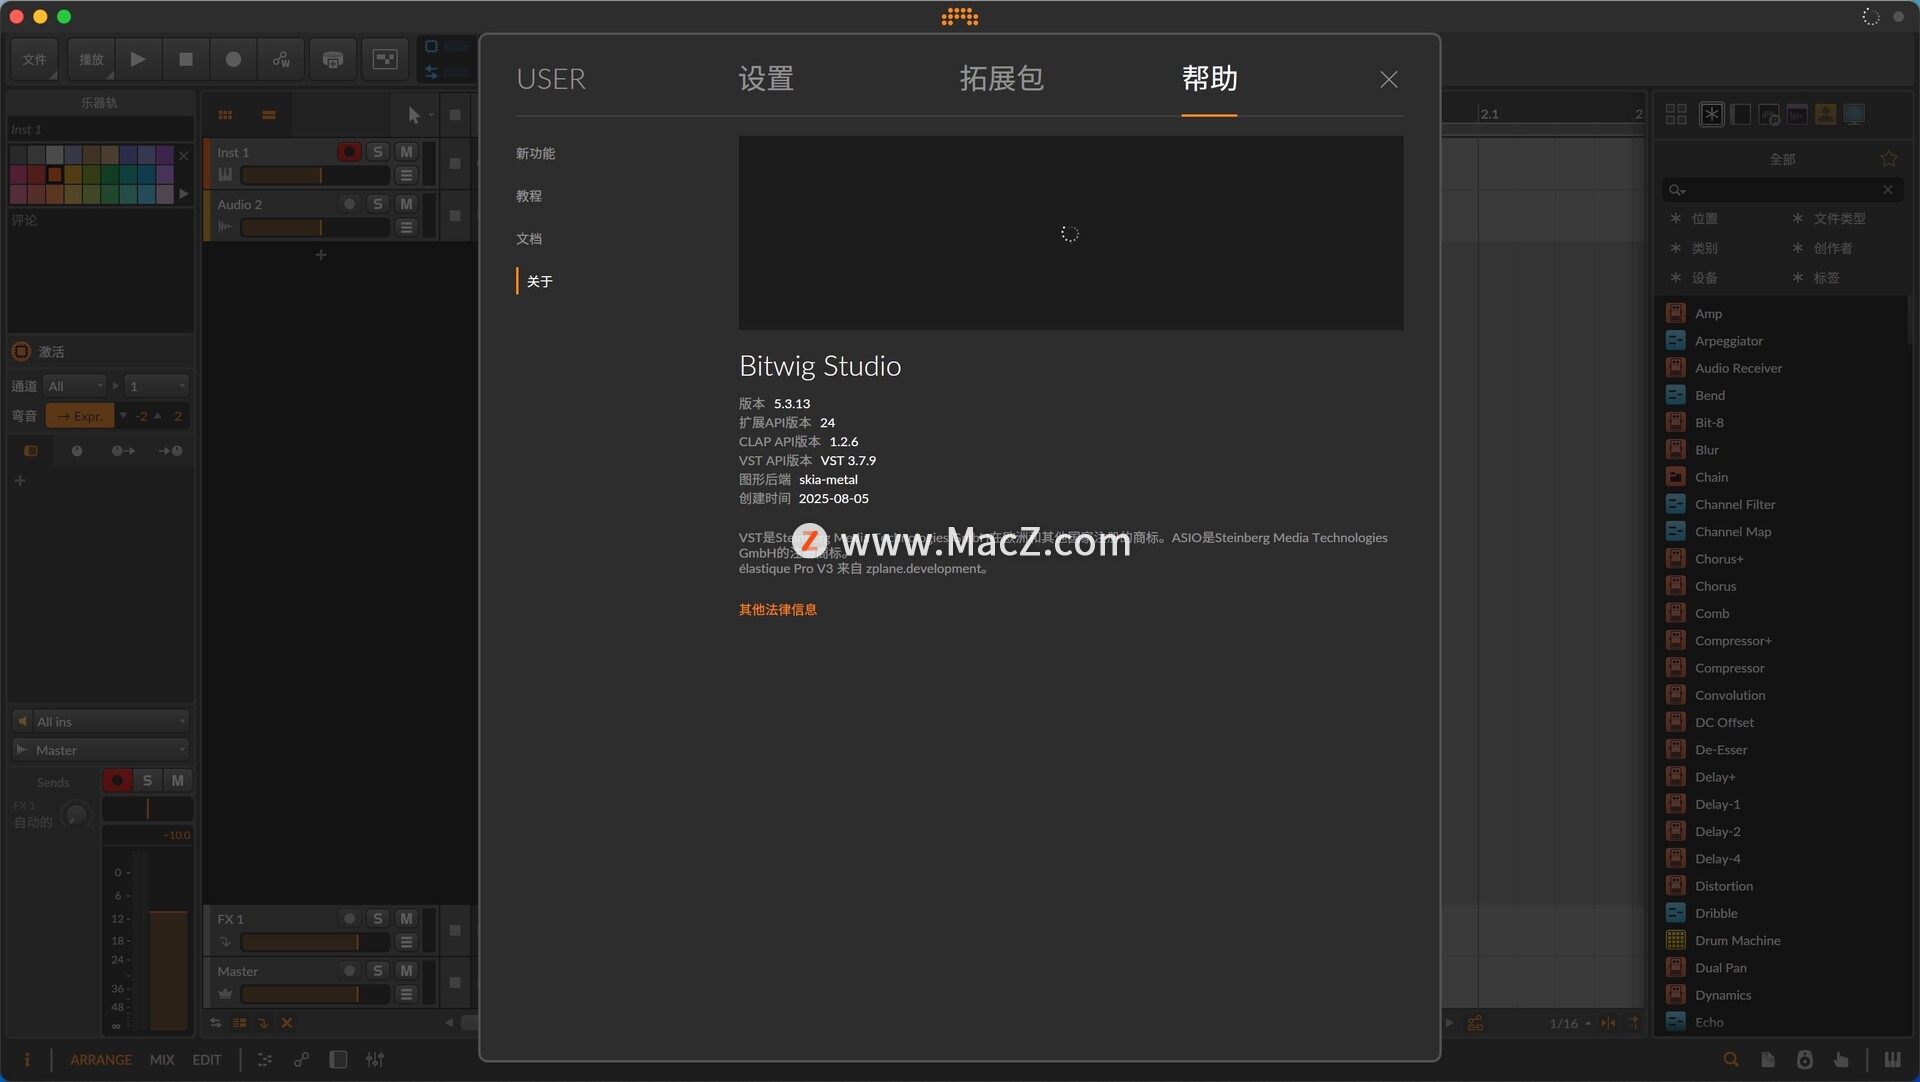Open the Master output dropdown
The width and height of the screenshot is (1920, 1082).
[100, 749]
